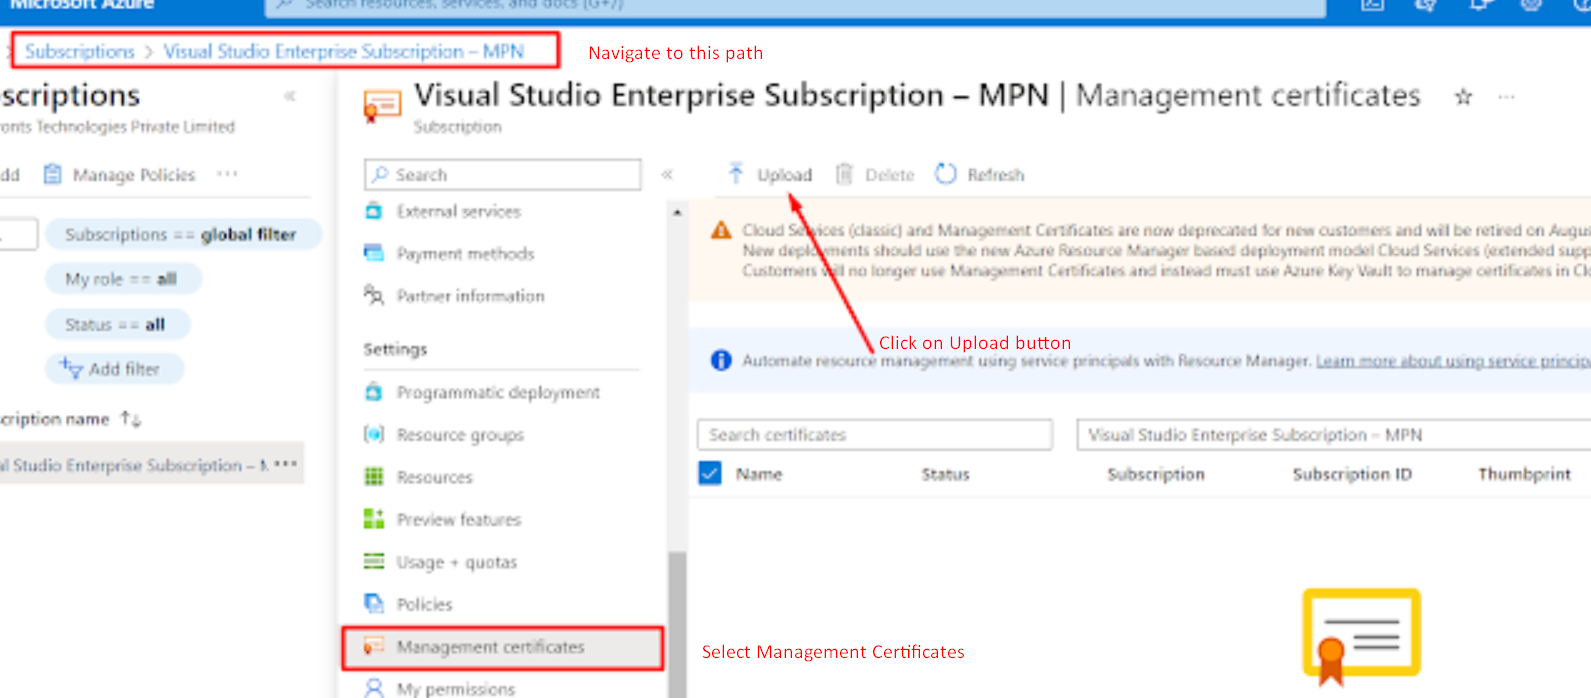Click the Payment methods card icon
The image size is (1591, 698).
click(374, 253)
